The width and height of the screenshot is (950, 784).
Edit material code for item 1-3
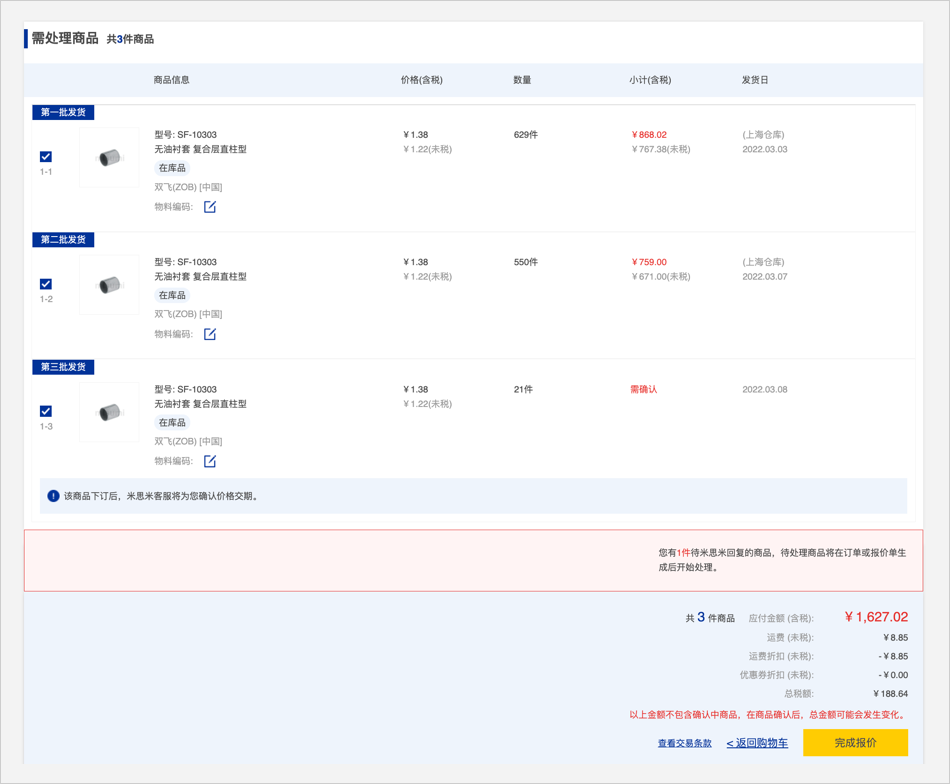(210, 461)
